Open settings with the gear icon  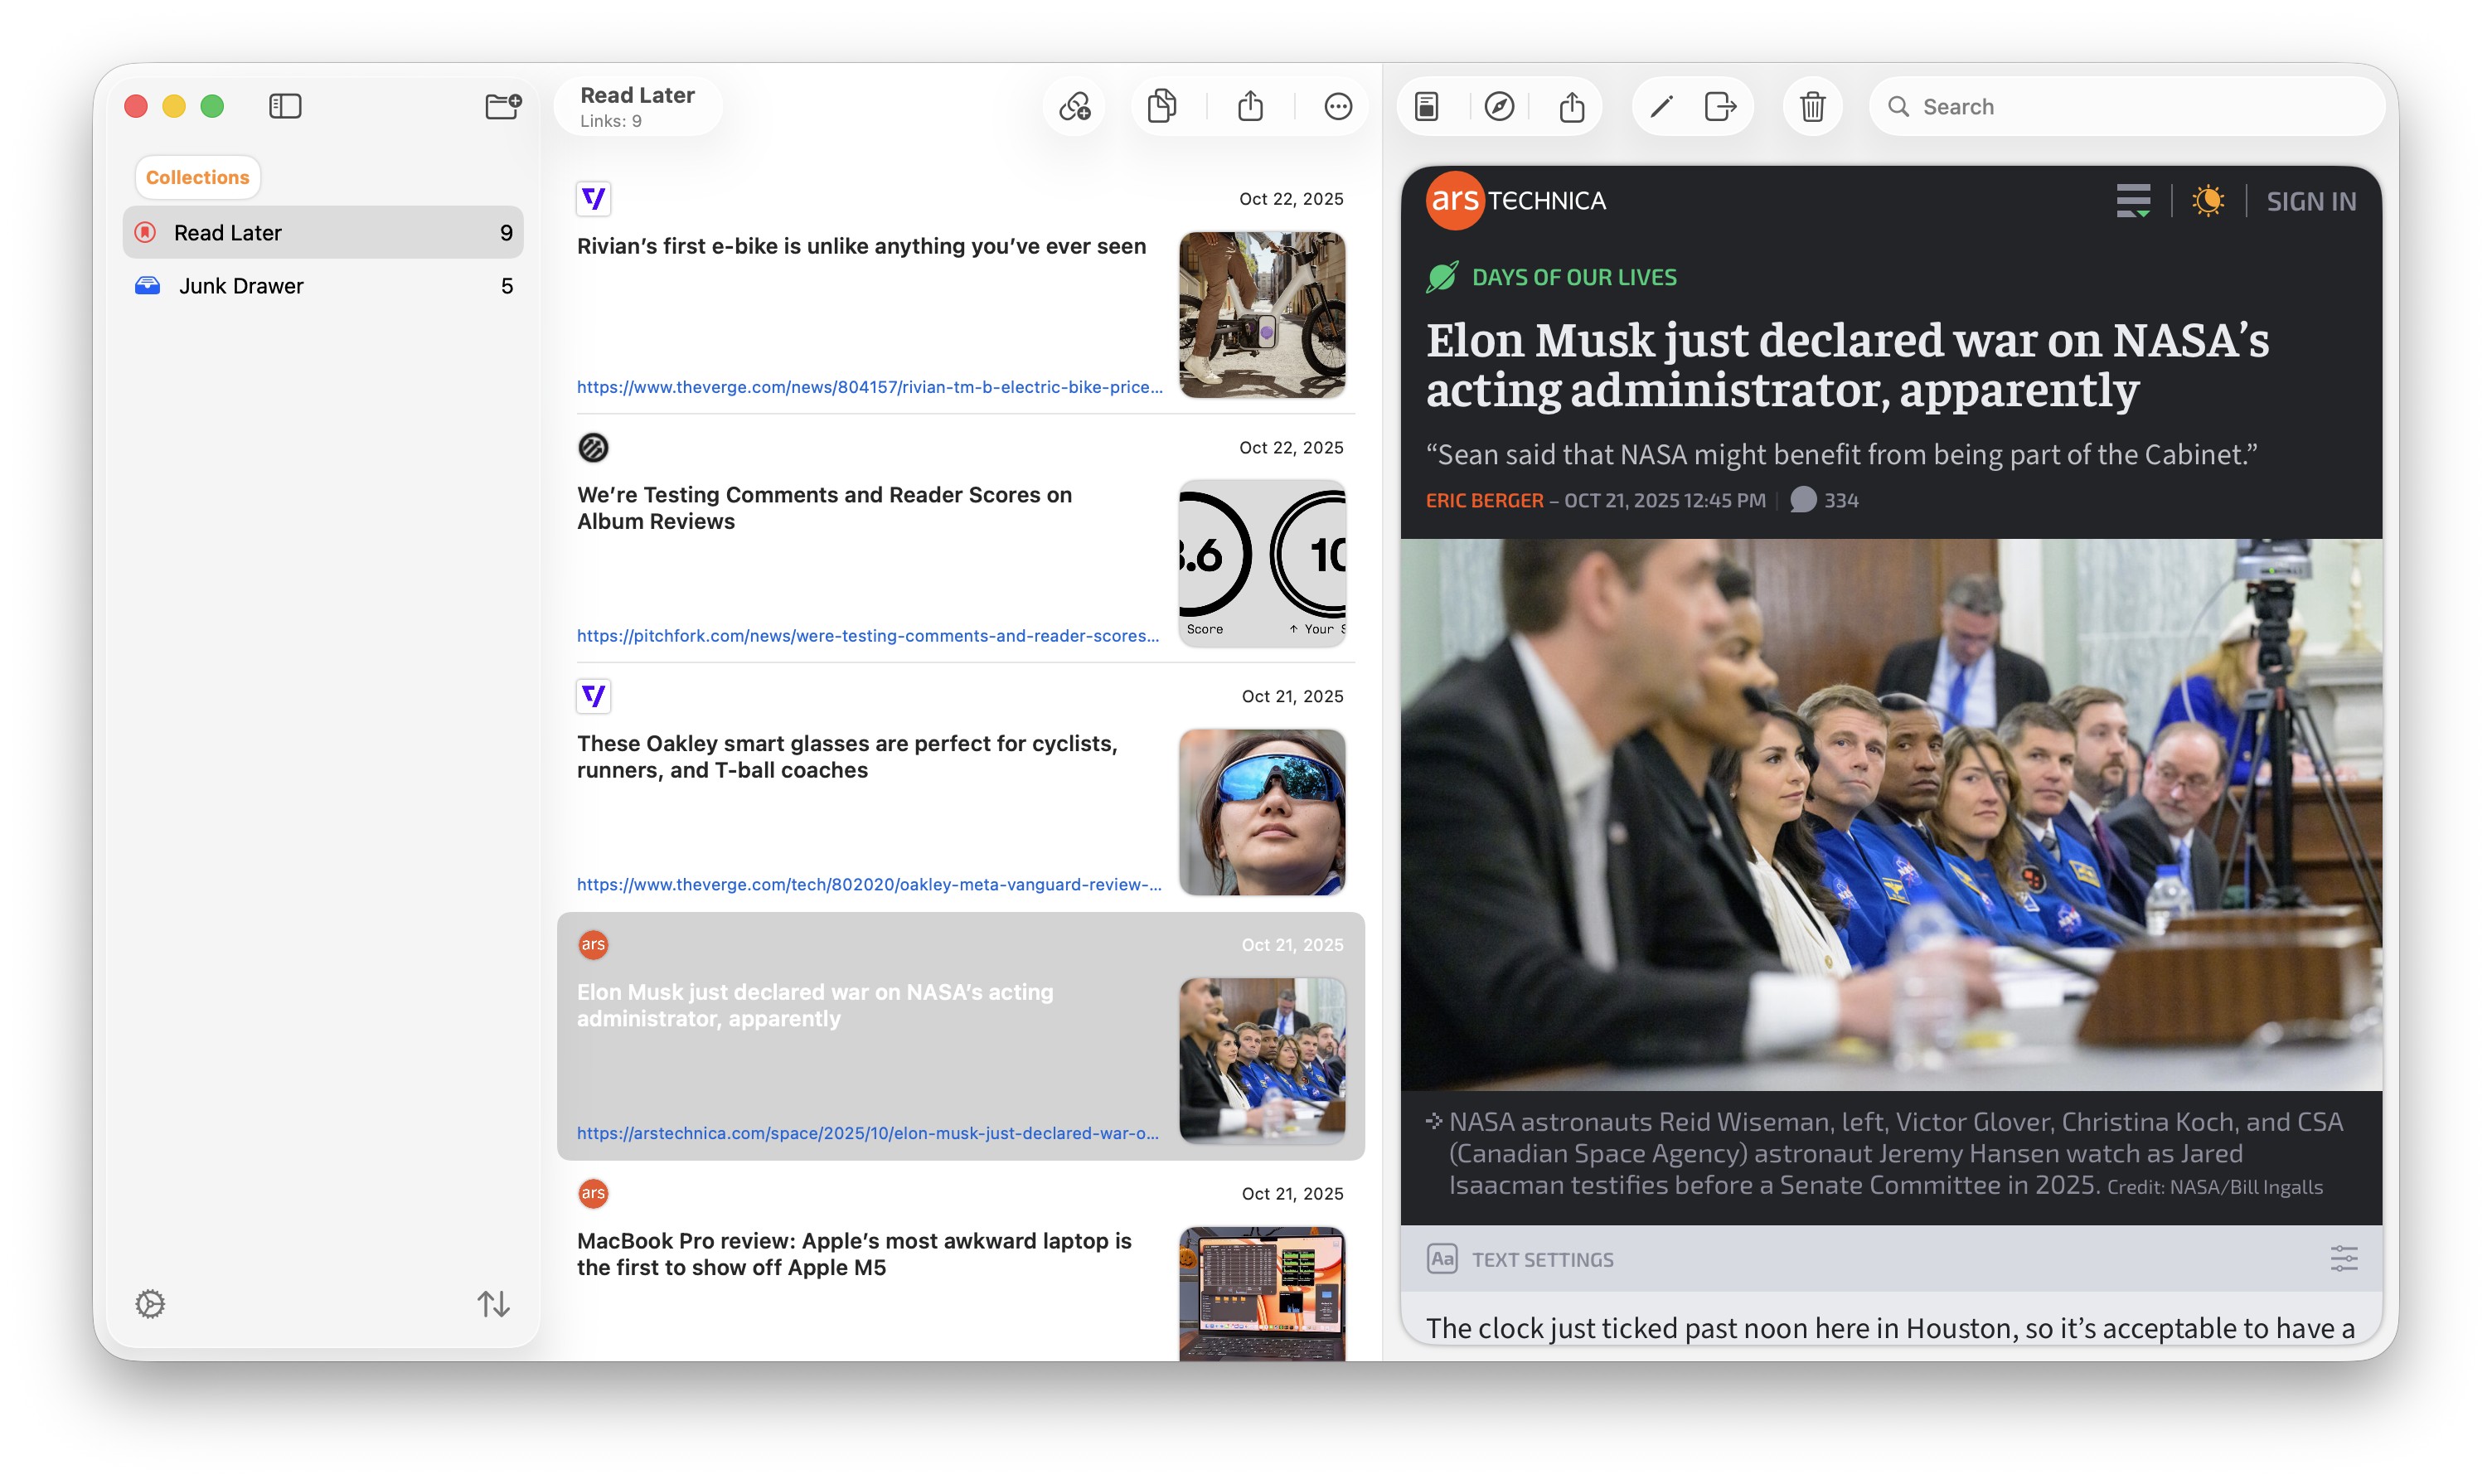(150, 1304)
